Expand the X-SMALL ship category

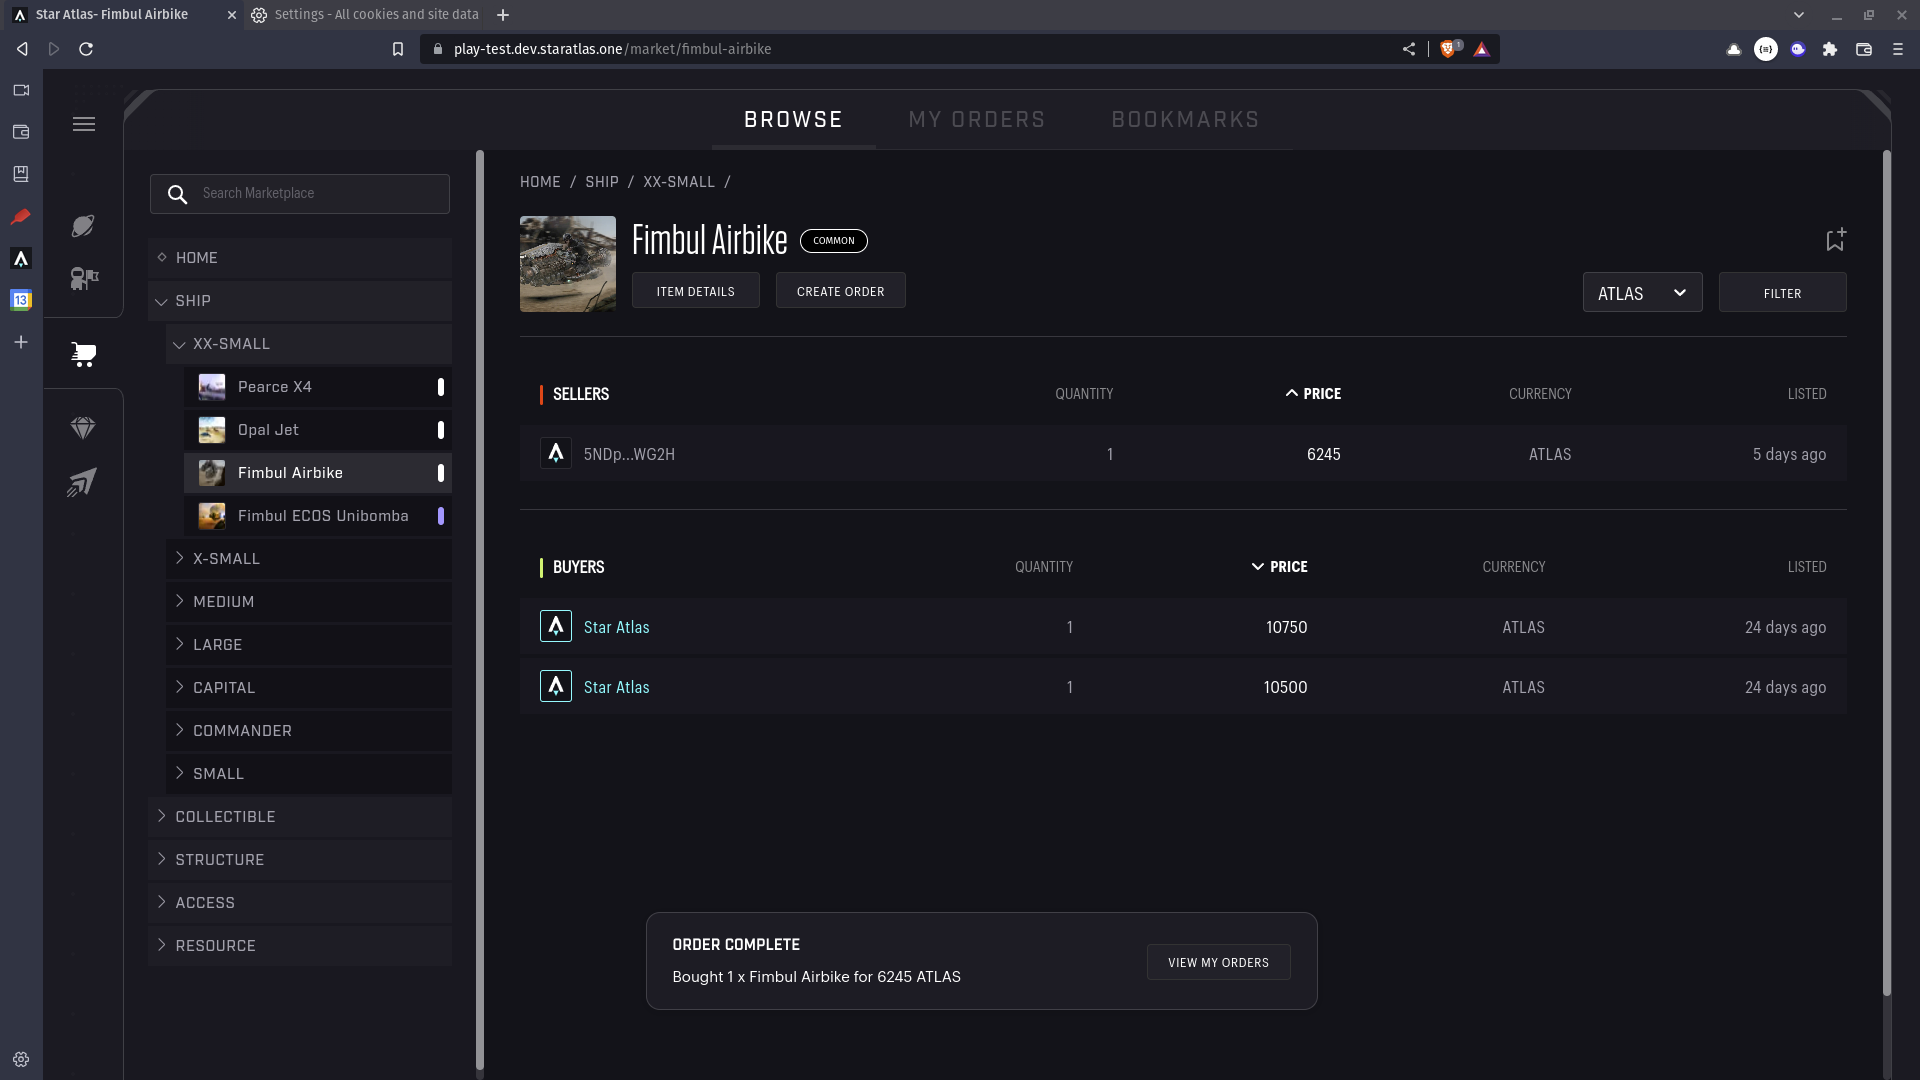(309, 559)
